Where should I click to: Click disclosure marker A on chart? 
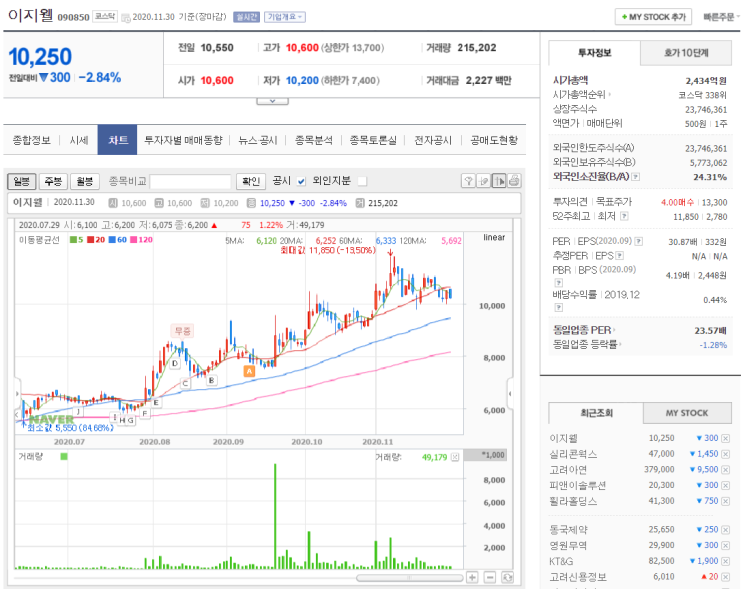pyautogui.click(x=249, y=371)
